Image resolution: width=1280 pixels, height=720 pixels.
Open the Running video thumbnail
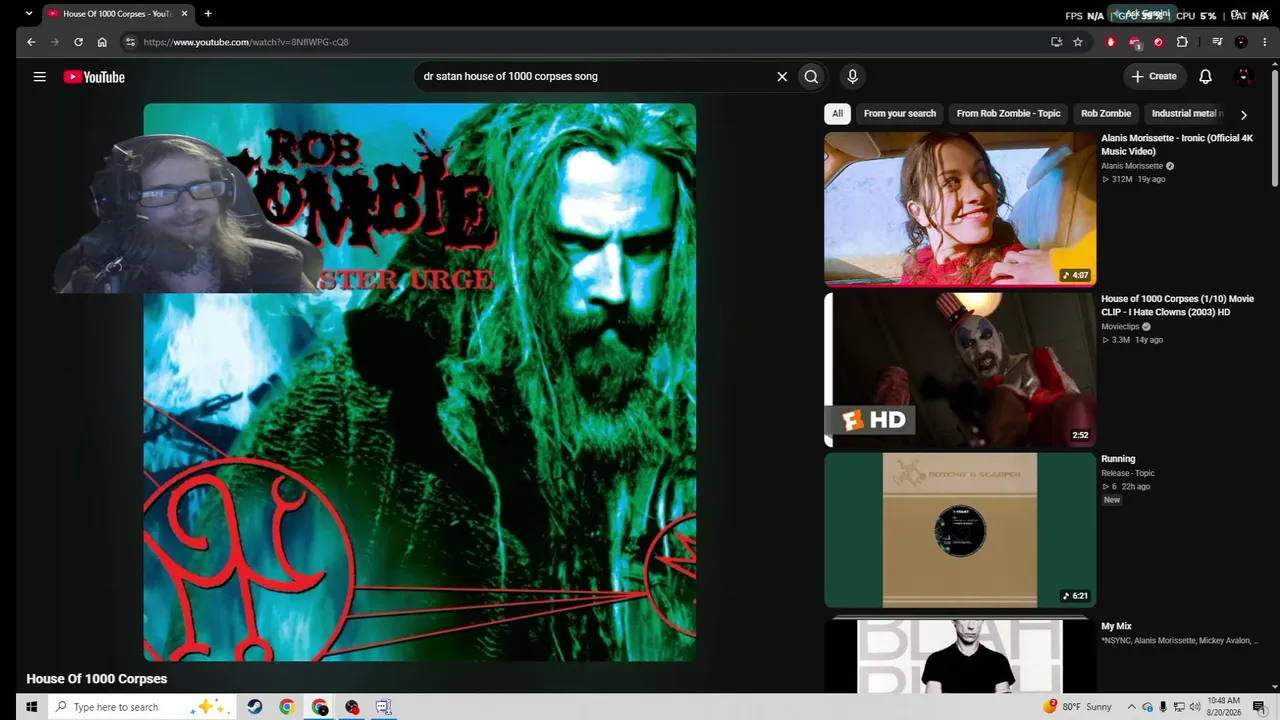click(960, 530)
